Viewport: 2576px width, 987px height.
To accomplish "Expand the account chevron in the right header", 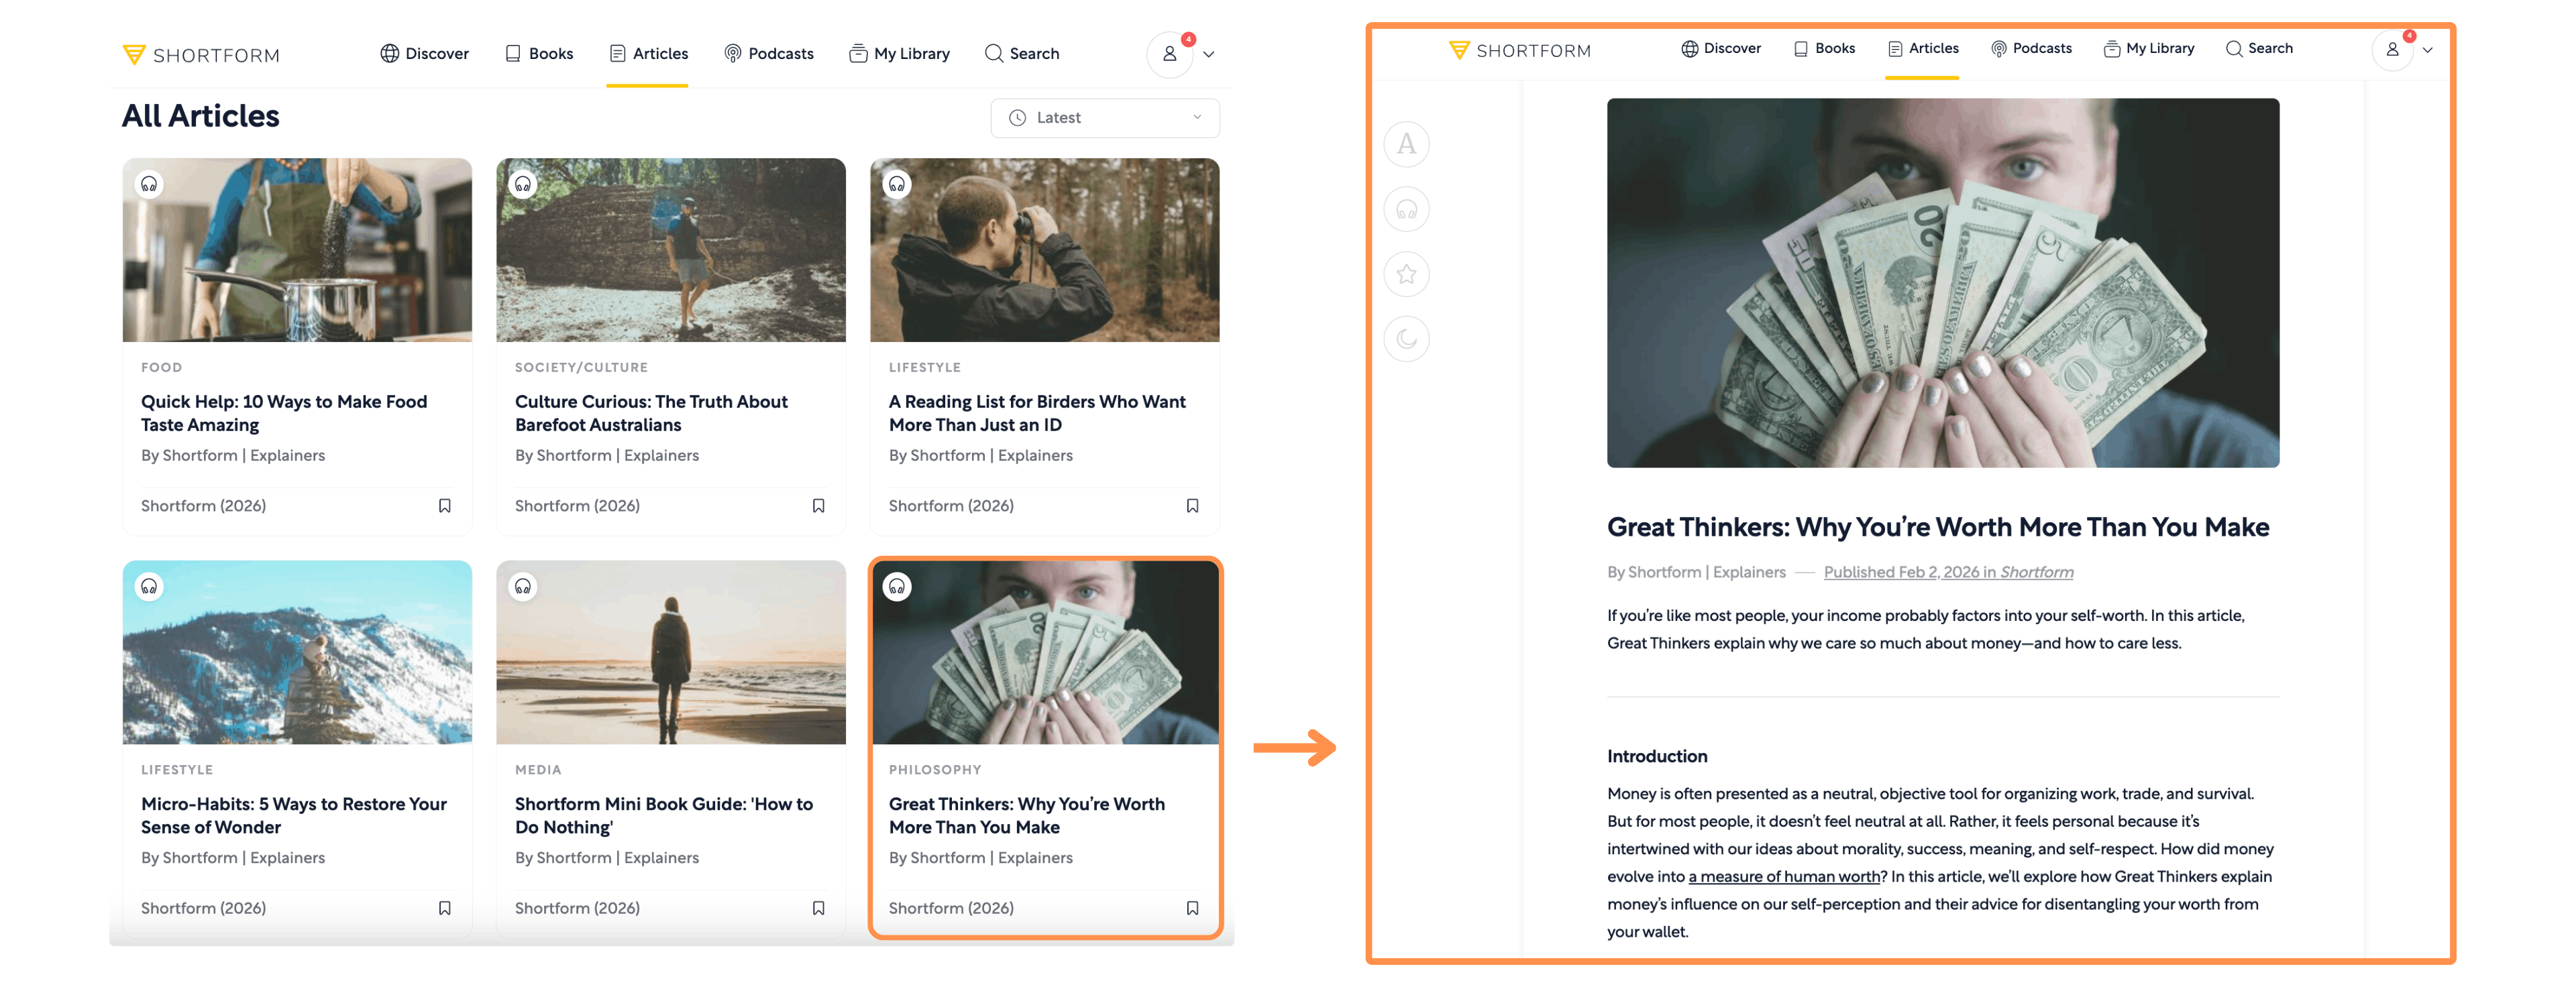I will [2427, 50].
